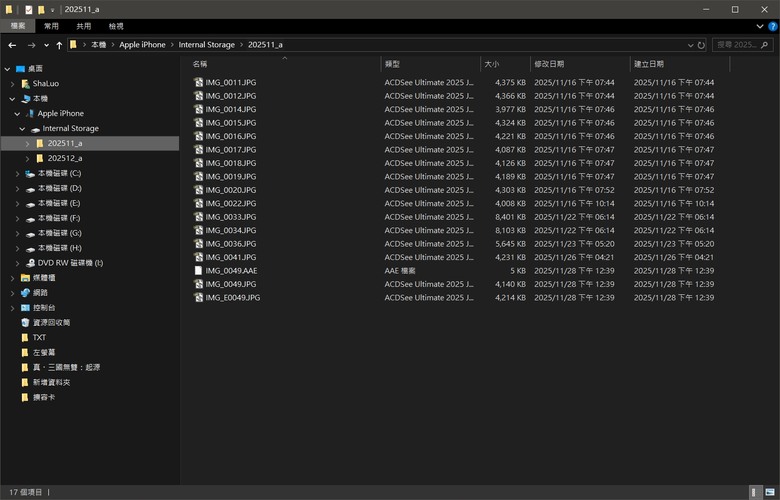Click the Back navigation arrow
780x500 pixels.
pyautogui.click(x=12, y=45)
